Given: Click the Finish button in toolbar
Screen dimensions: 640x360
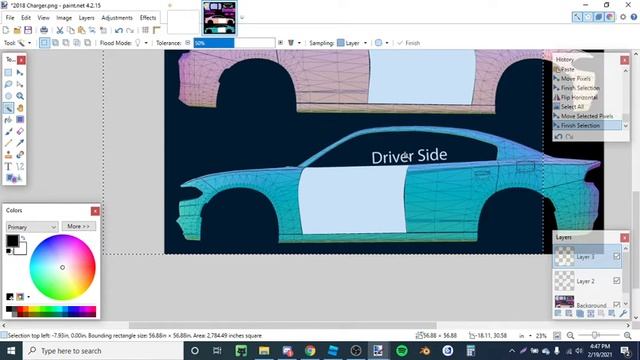Looking at the screenshot, I should click(409, 43).
